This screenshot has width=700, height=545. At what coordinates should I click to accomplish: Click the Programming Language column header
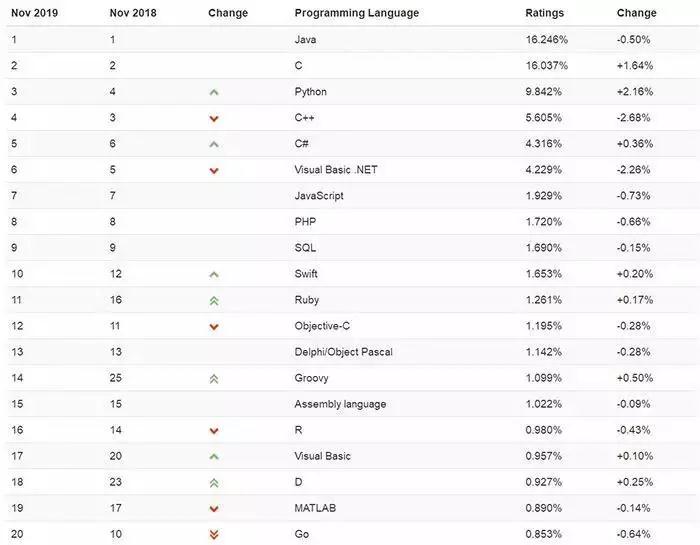click(356, 13)
